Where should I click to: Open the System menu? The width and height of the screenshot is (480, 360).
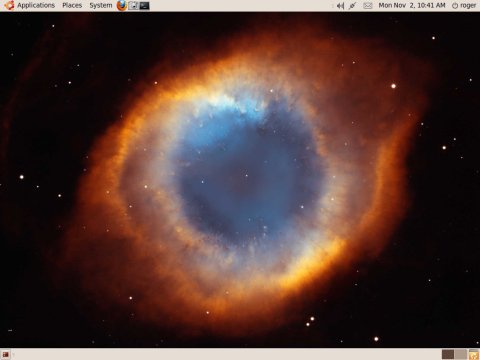(101, 5)
